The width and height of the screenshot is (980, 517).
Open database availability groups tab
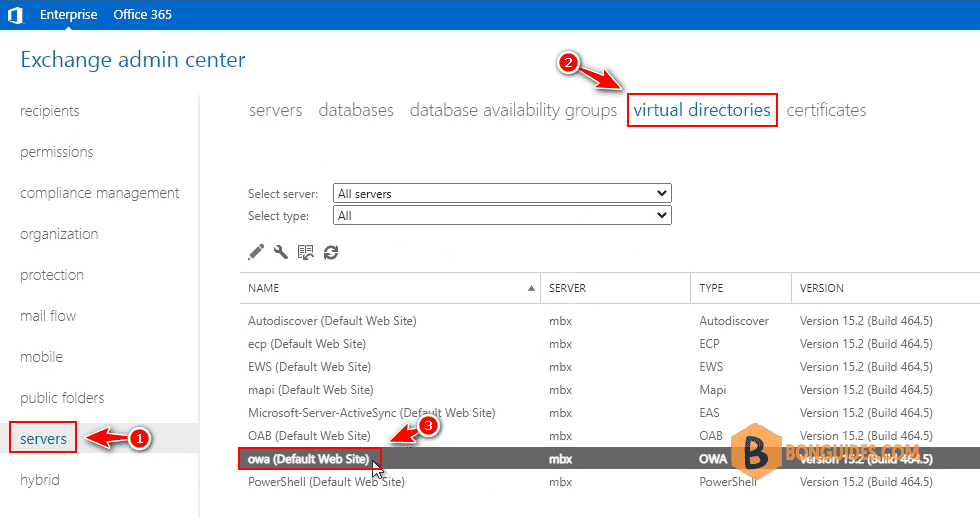[513, 110]
